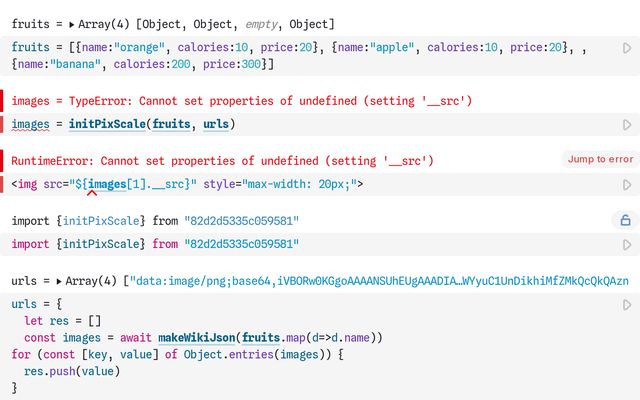The image size is (640, 400).
Task: Click into the res.push(value) code line
Action: click(x=71, y=371)
